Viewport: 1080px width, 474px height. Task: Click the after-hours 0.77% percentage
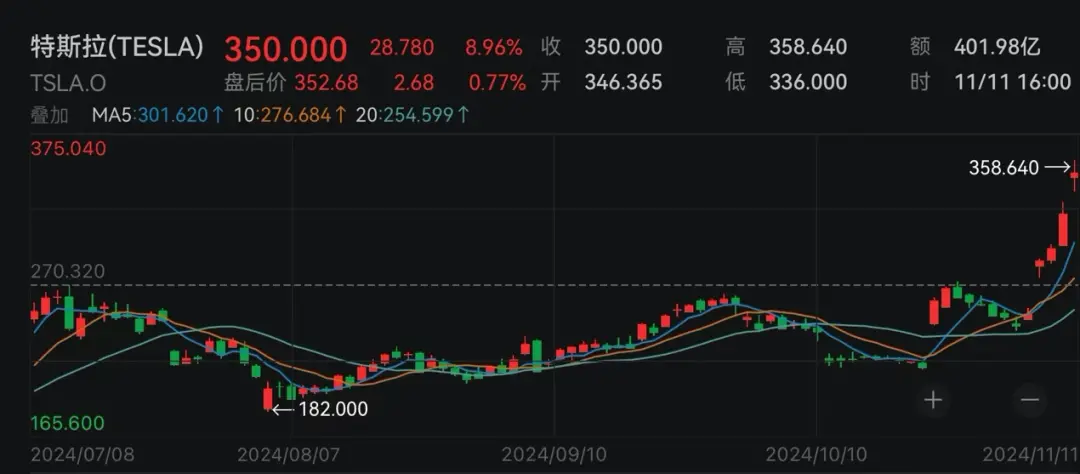497,83
